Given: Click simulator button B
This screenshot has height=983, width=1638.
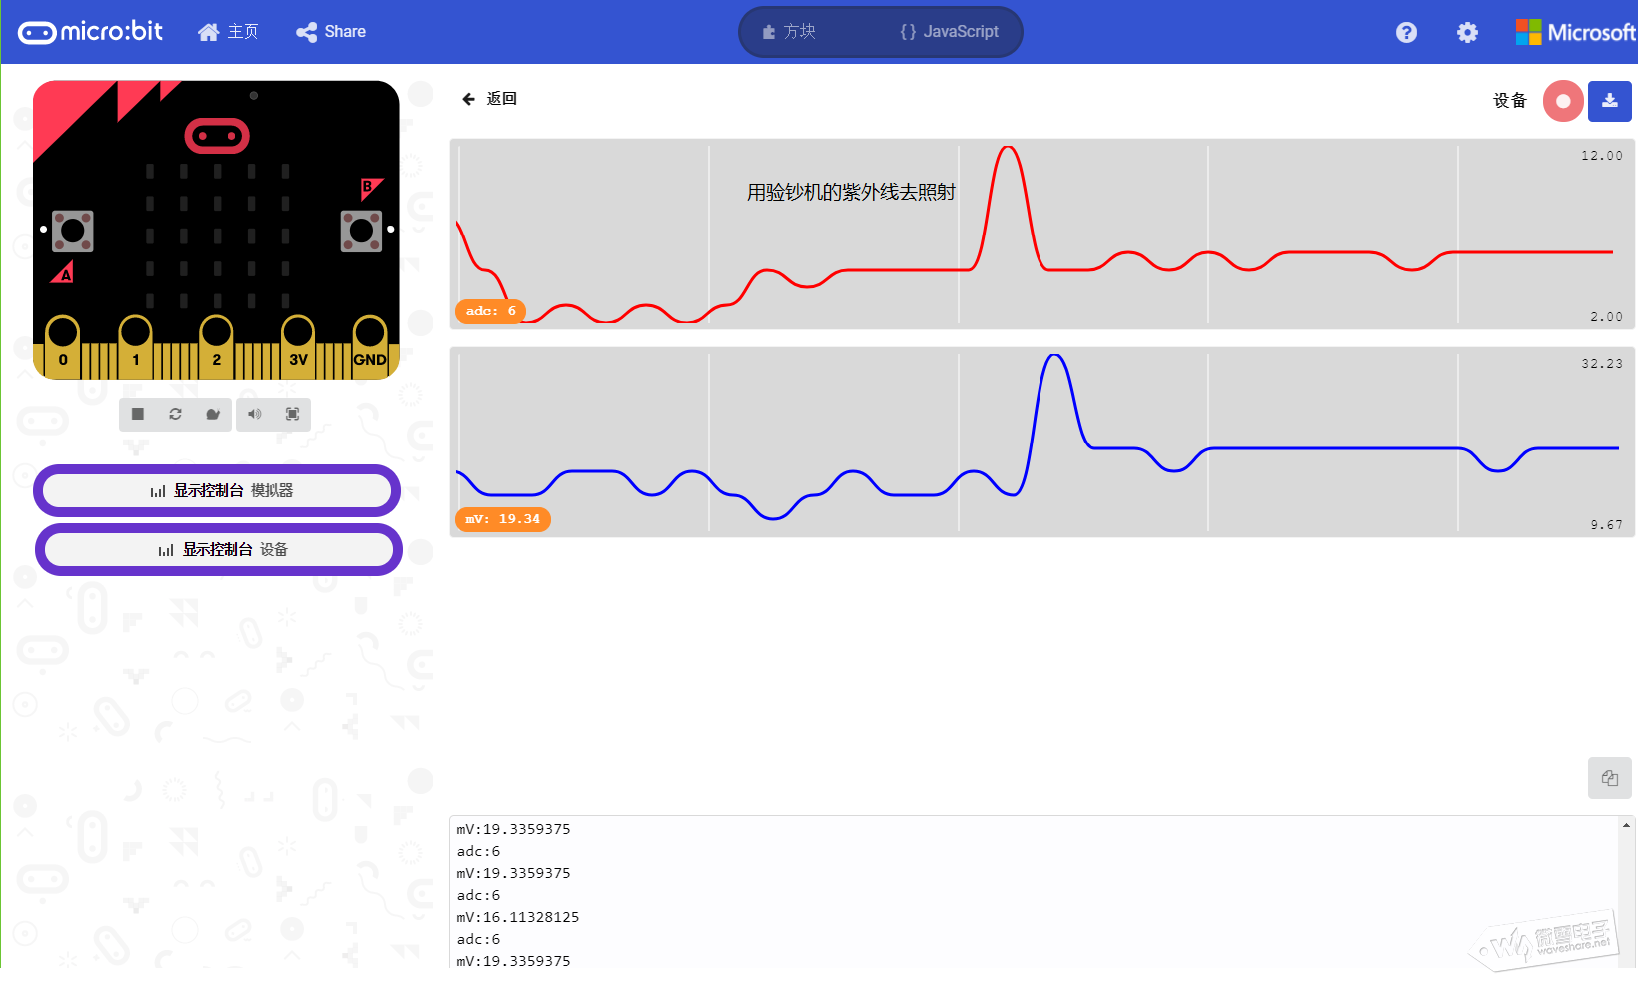Looking at the screenshot, I should 361,231.
